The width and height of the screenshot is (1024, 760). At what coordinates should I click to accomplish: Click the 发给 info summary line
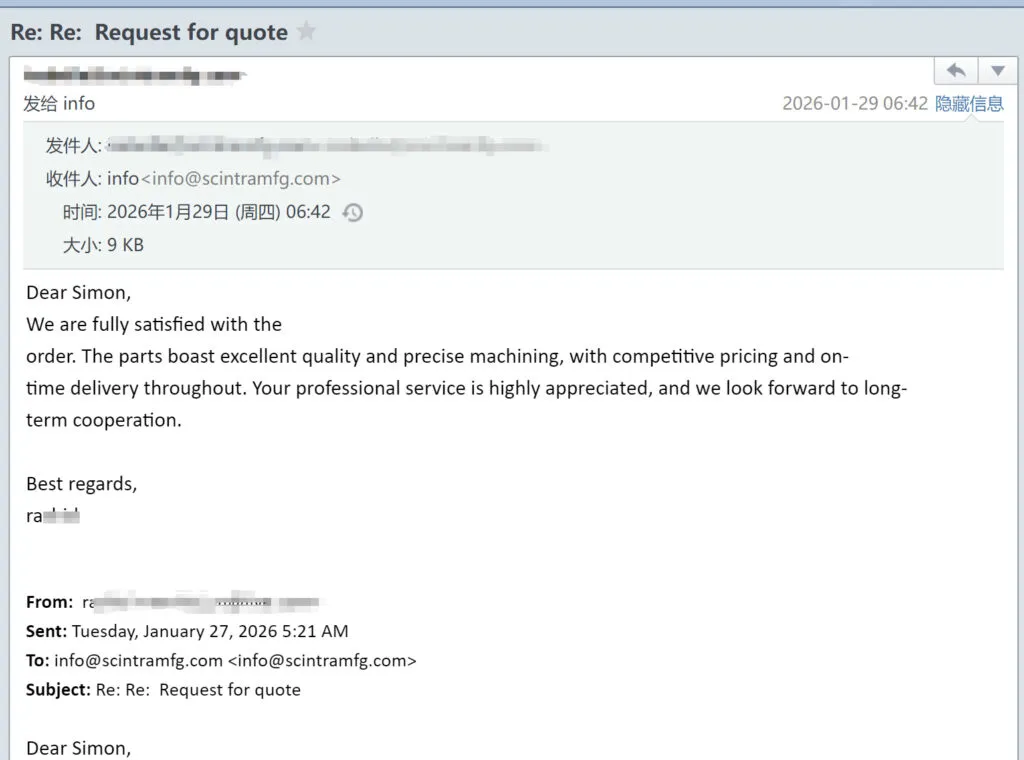coord(59,103)
